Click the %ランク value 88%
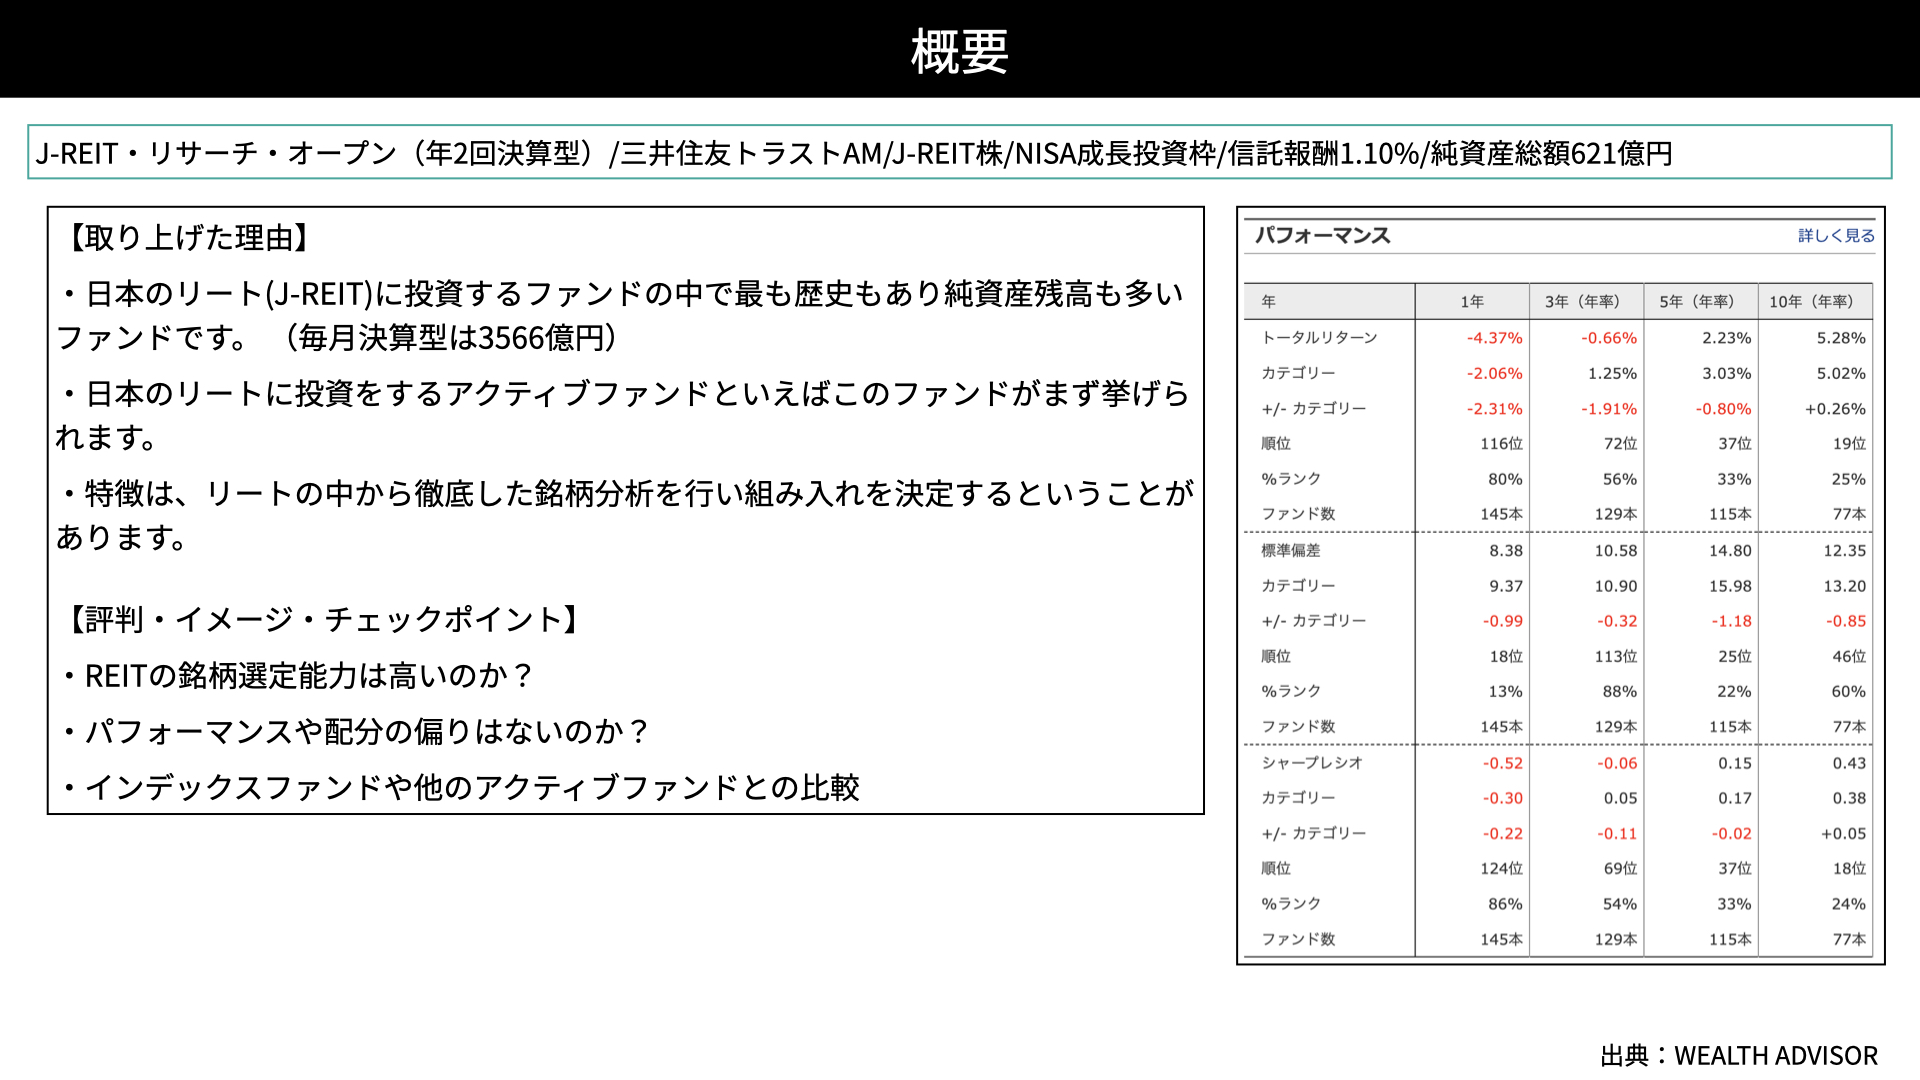This screenshot has height=1080, width=1920. click(1619, 692)
